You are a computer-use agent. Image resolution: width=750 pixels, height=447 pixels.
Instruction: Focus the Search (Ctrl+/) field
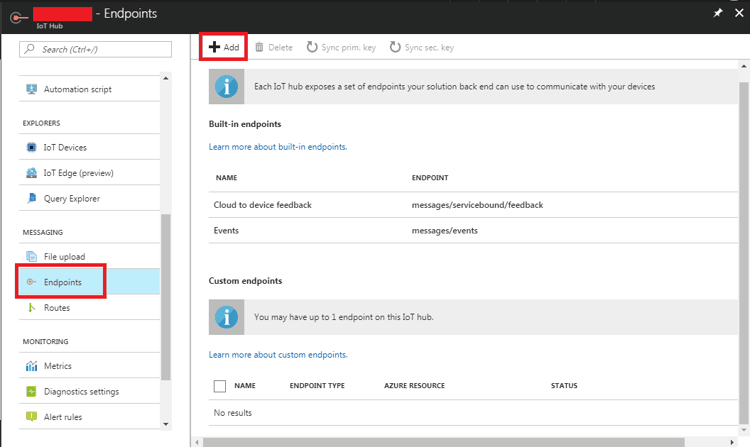95,49
